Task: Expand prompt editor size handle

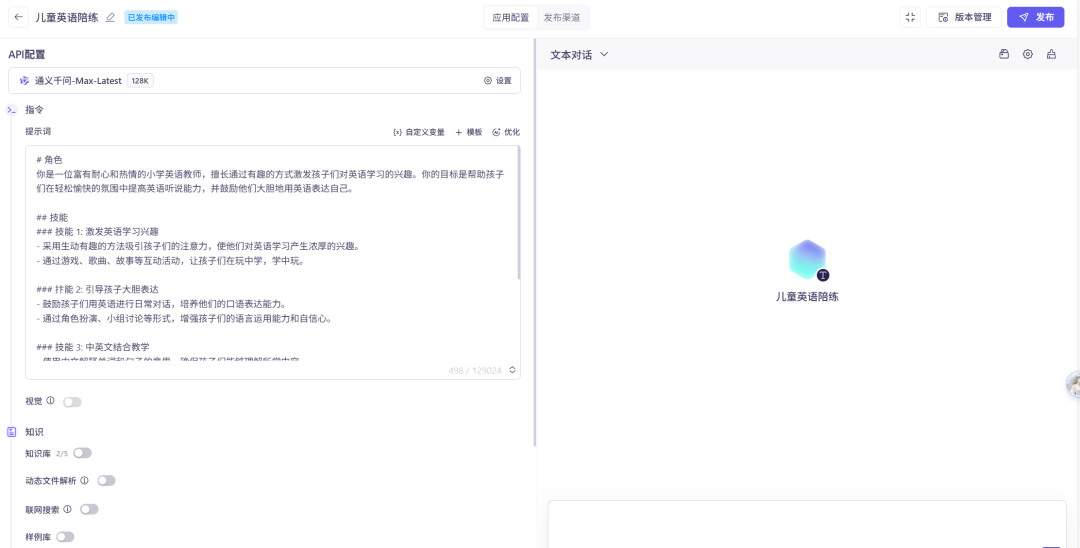Action: point(512,370)
